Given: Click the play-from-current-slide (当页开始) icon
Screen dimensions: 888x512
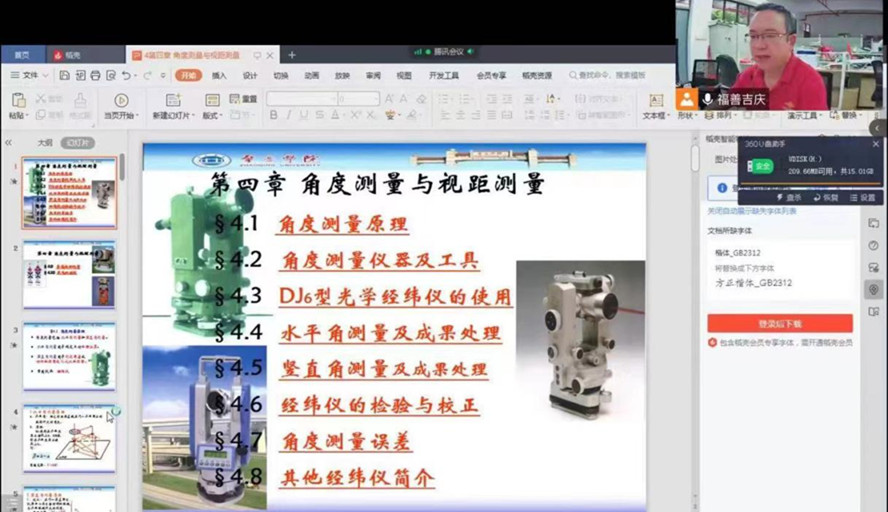Looking at the screenshot, I should coord(121,101).
